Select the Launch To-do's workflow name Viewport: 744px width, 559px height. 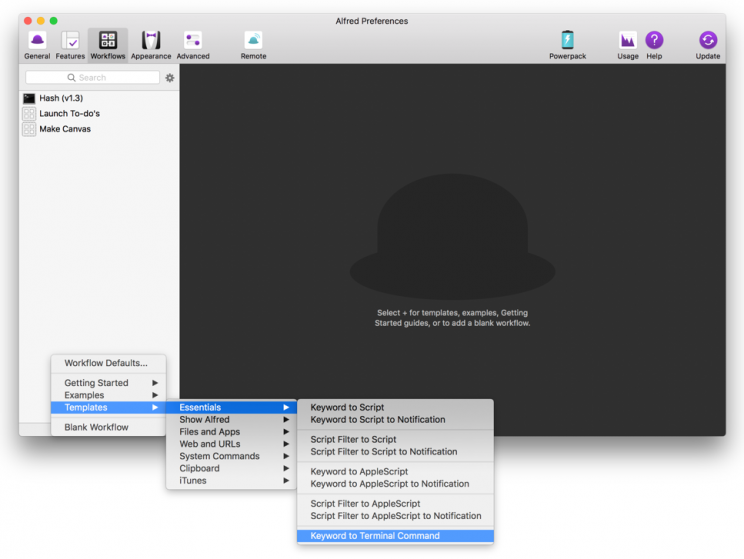pos(70,114)
